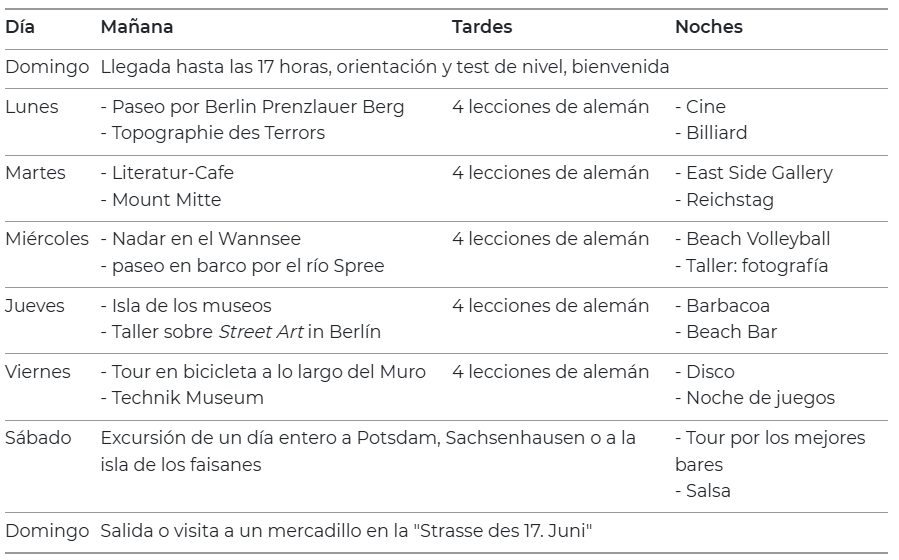899x560 pixels.
Task: Click "Beach Volleyball" evening activity
Action: 758,239
